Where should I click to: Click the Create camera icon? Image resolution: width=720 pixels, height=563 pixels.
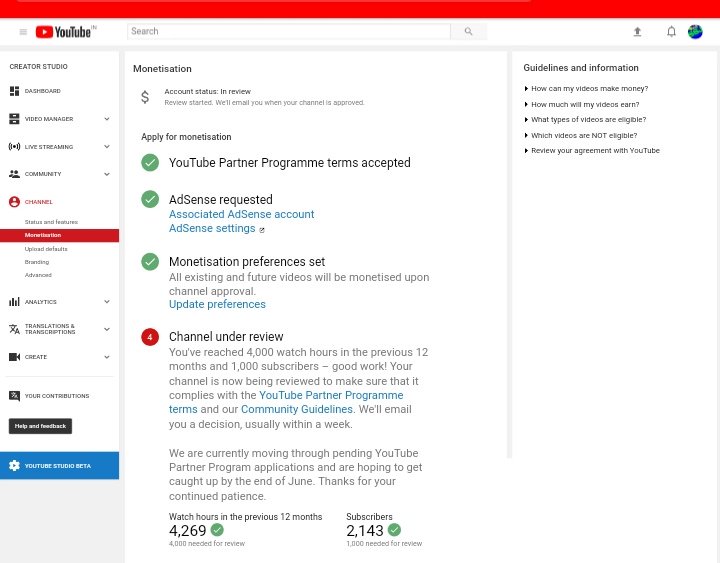point(14,357)
